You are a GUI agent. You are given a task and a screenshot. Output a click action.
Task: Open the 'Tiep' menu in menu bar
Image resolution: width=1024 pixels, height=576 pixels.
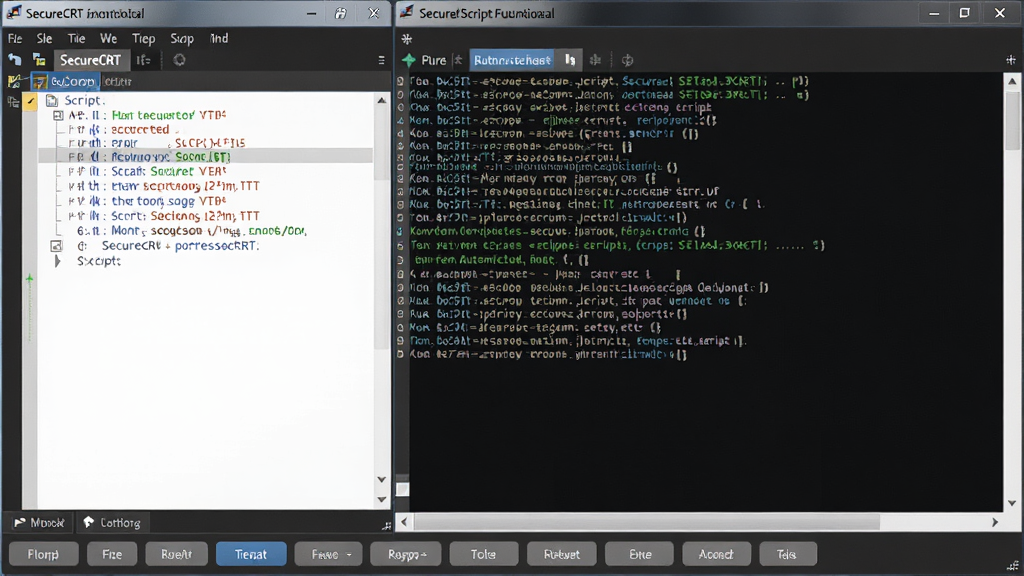point(144,39)
